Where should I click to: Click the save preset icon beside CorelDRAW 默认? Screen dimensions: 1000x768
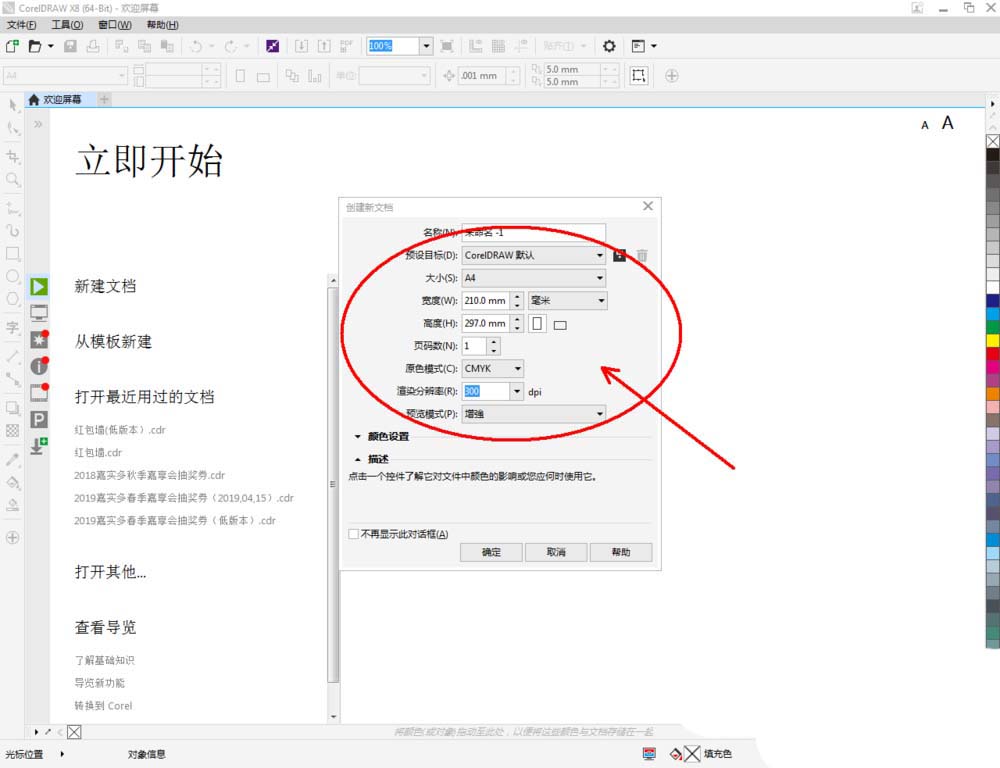[x=619, y=255]
